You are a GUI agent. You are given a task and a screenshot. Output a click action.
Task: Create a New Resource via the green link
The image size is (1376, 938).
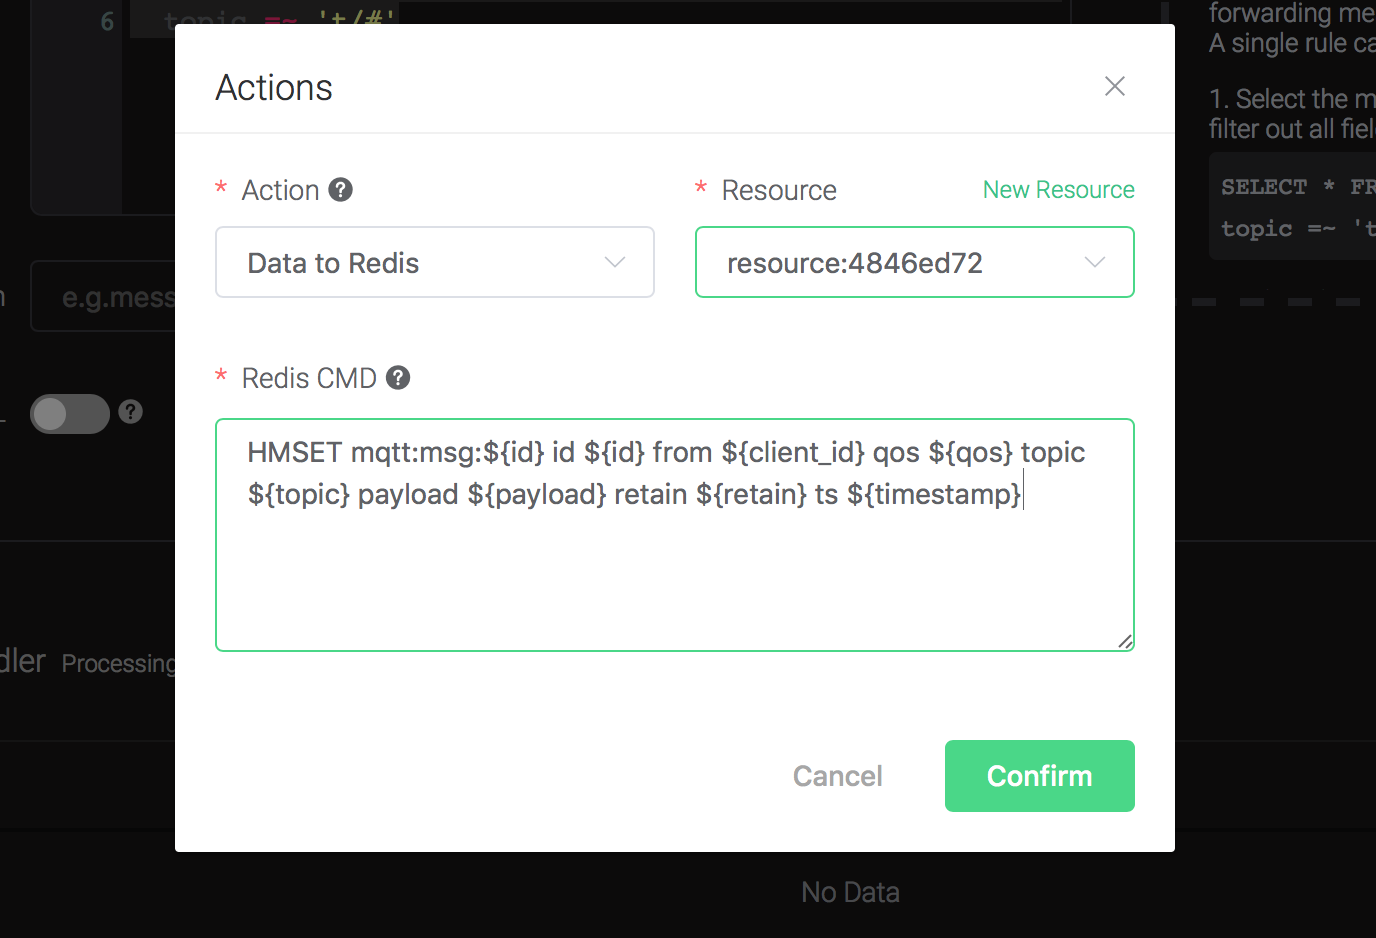[1058, 190]
